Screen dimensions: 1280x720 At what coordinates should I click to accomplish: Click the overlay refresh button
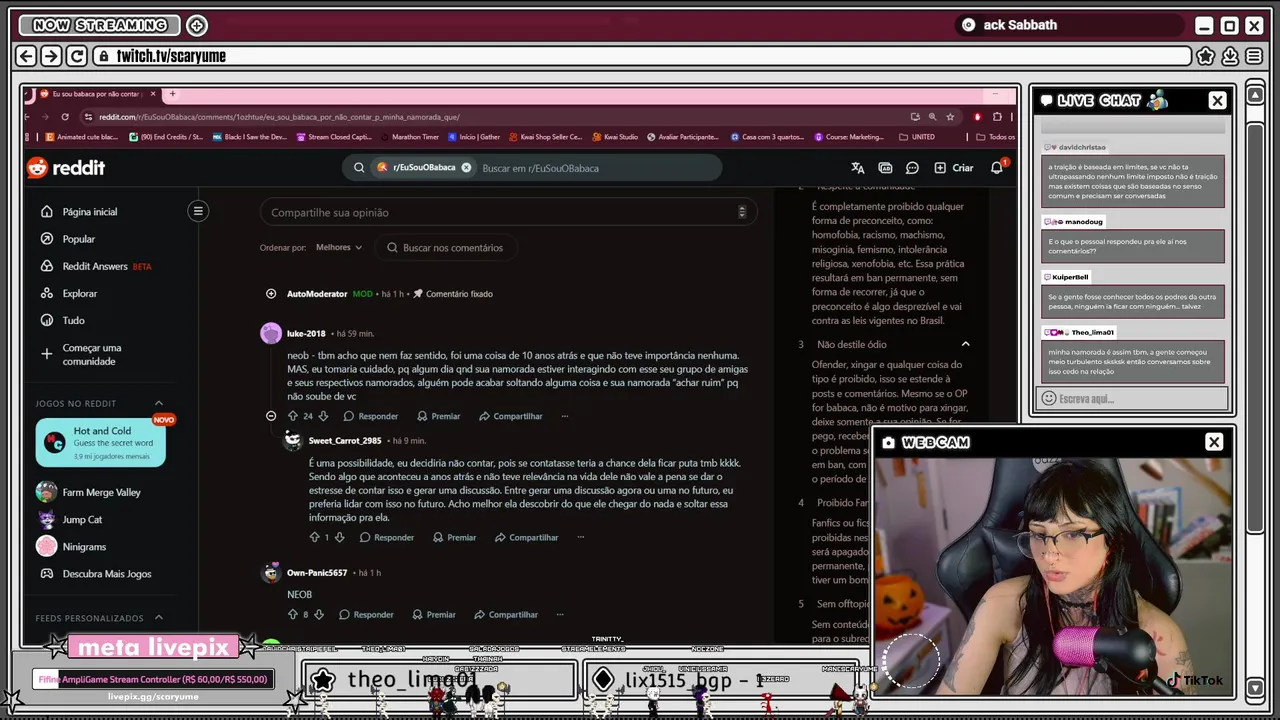click(x=76, y=56)
